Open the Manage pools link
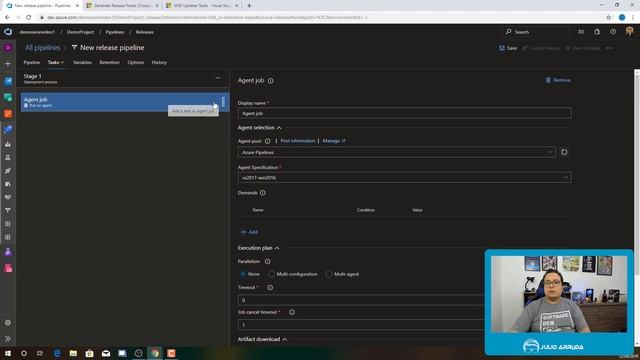Viewport: 640px width, 360px height. click(x=334, y=141)
